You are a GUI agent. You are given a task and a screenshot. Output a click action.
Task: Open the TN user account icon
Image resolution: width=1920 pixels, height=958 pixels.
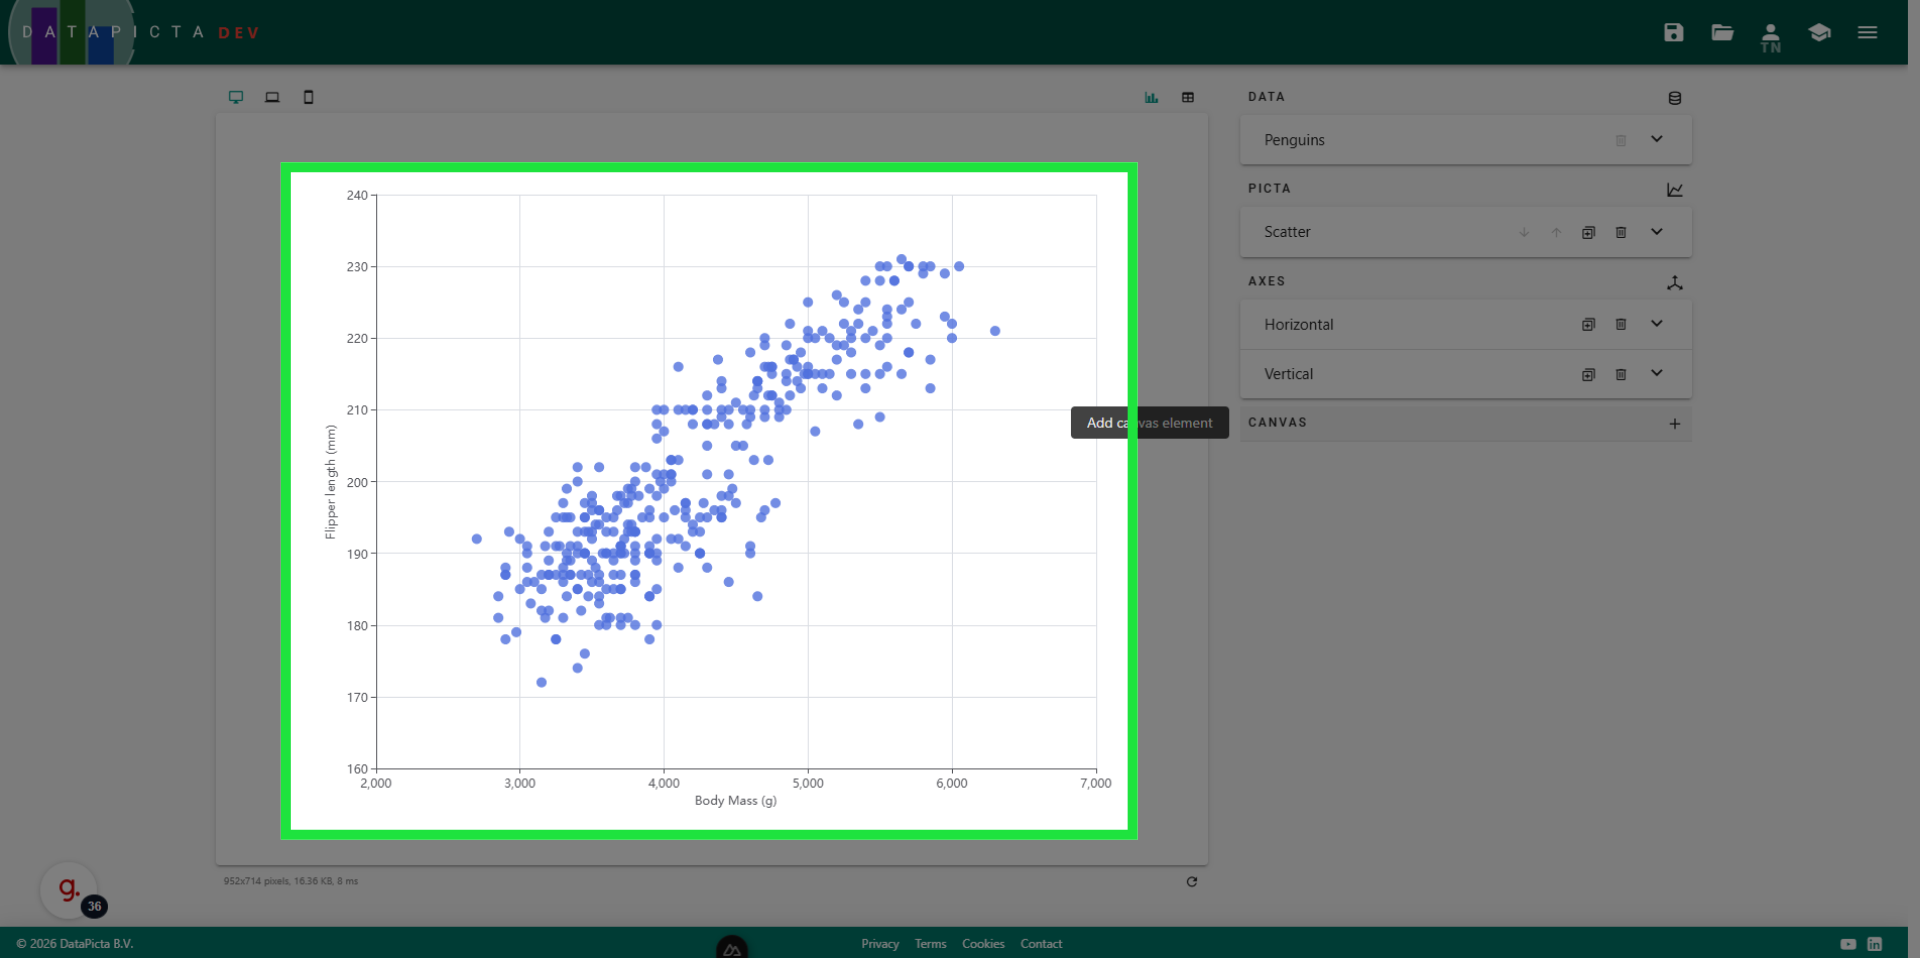[x=1770, y=36]
